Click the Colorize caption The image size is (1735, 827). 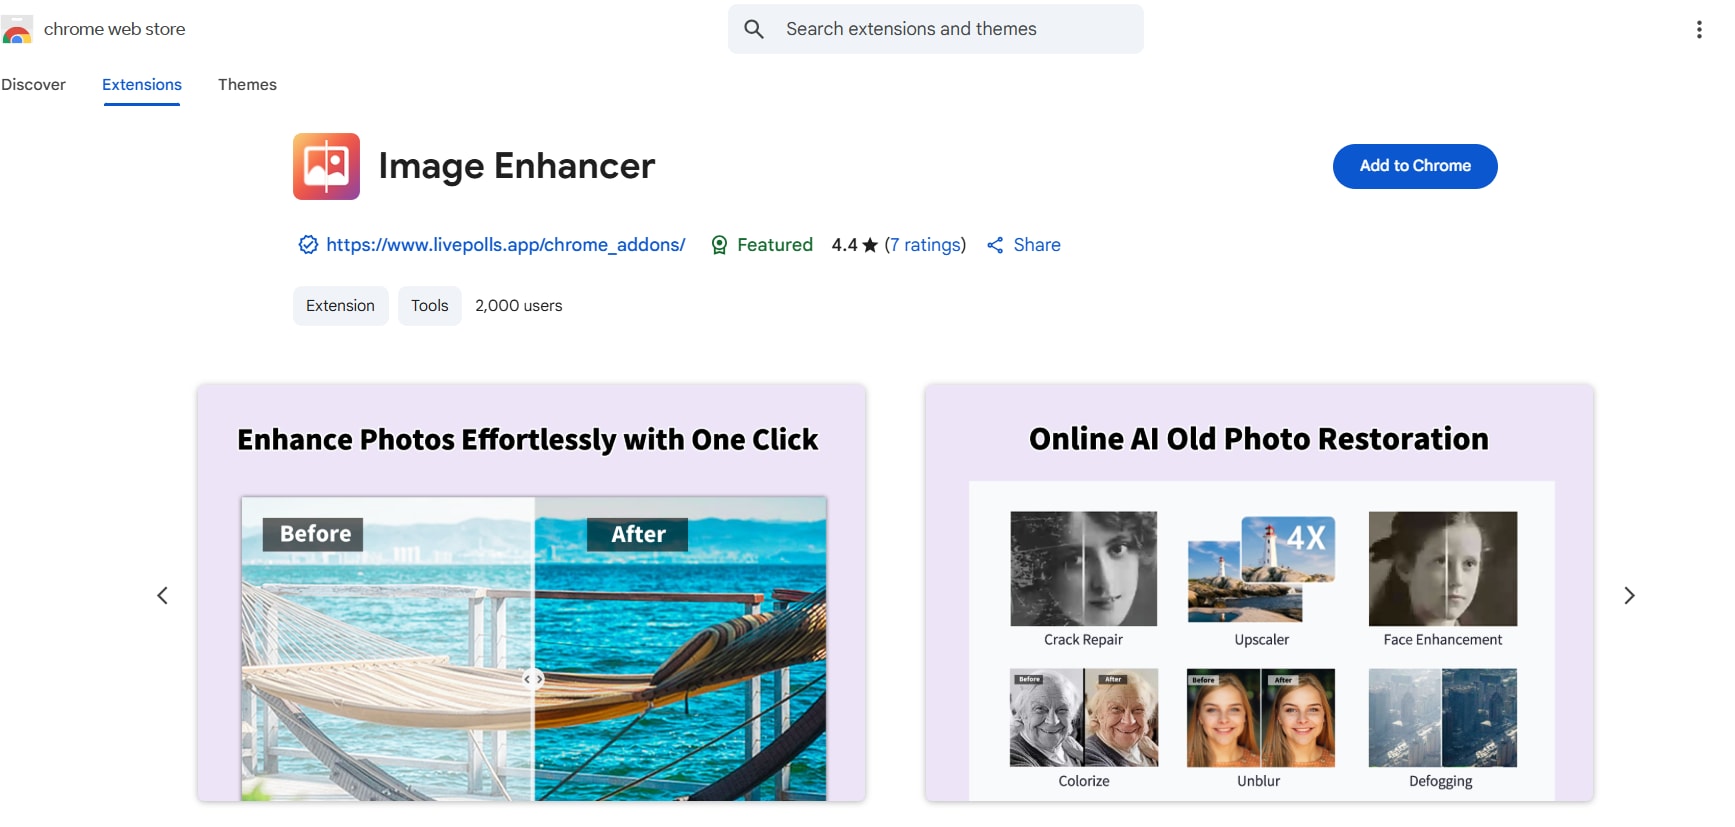click(x=1084, y=781)
